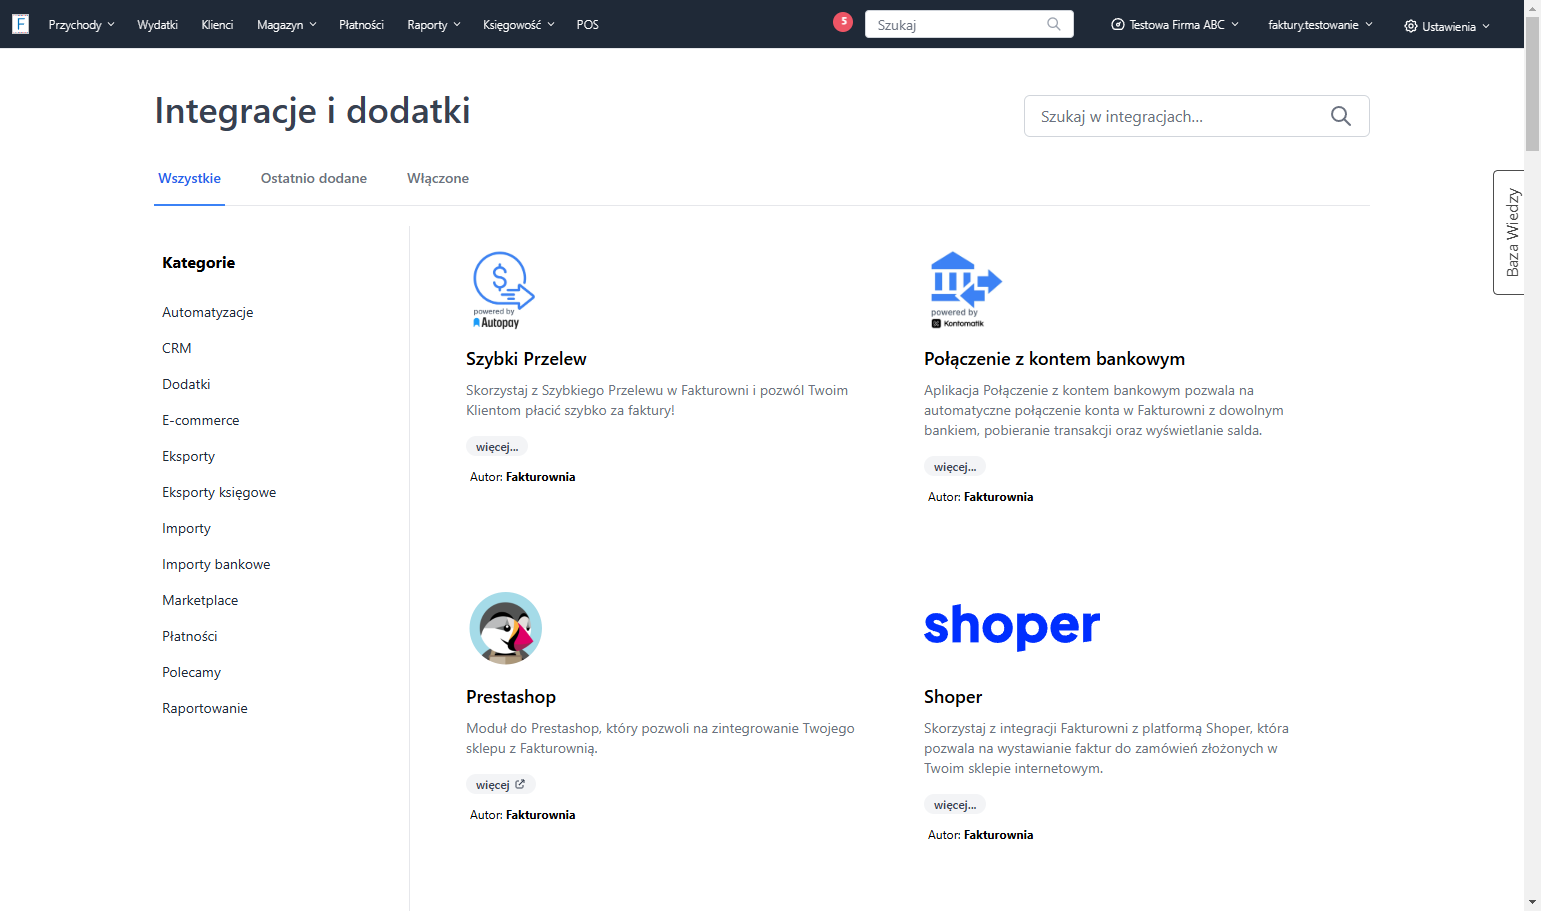Open the faktury.testowanie account dropdown
This screenshot has width=1541, height=911.
tap(1320, 25)
